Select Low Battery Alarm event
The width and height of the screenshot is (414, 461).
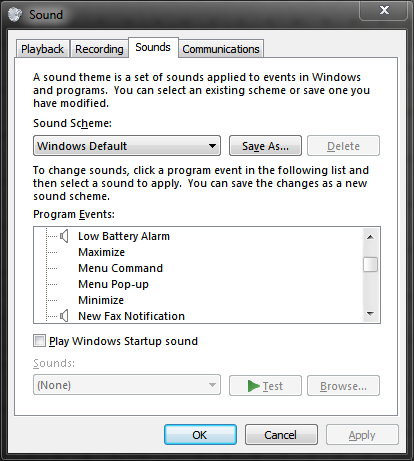point(124,236)
